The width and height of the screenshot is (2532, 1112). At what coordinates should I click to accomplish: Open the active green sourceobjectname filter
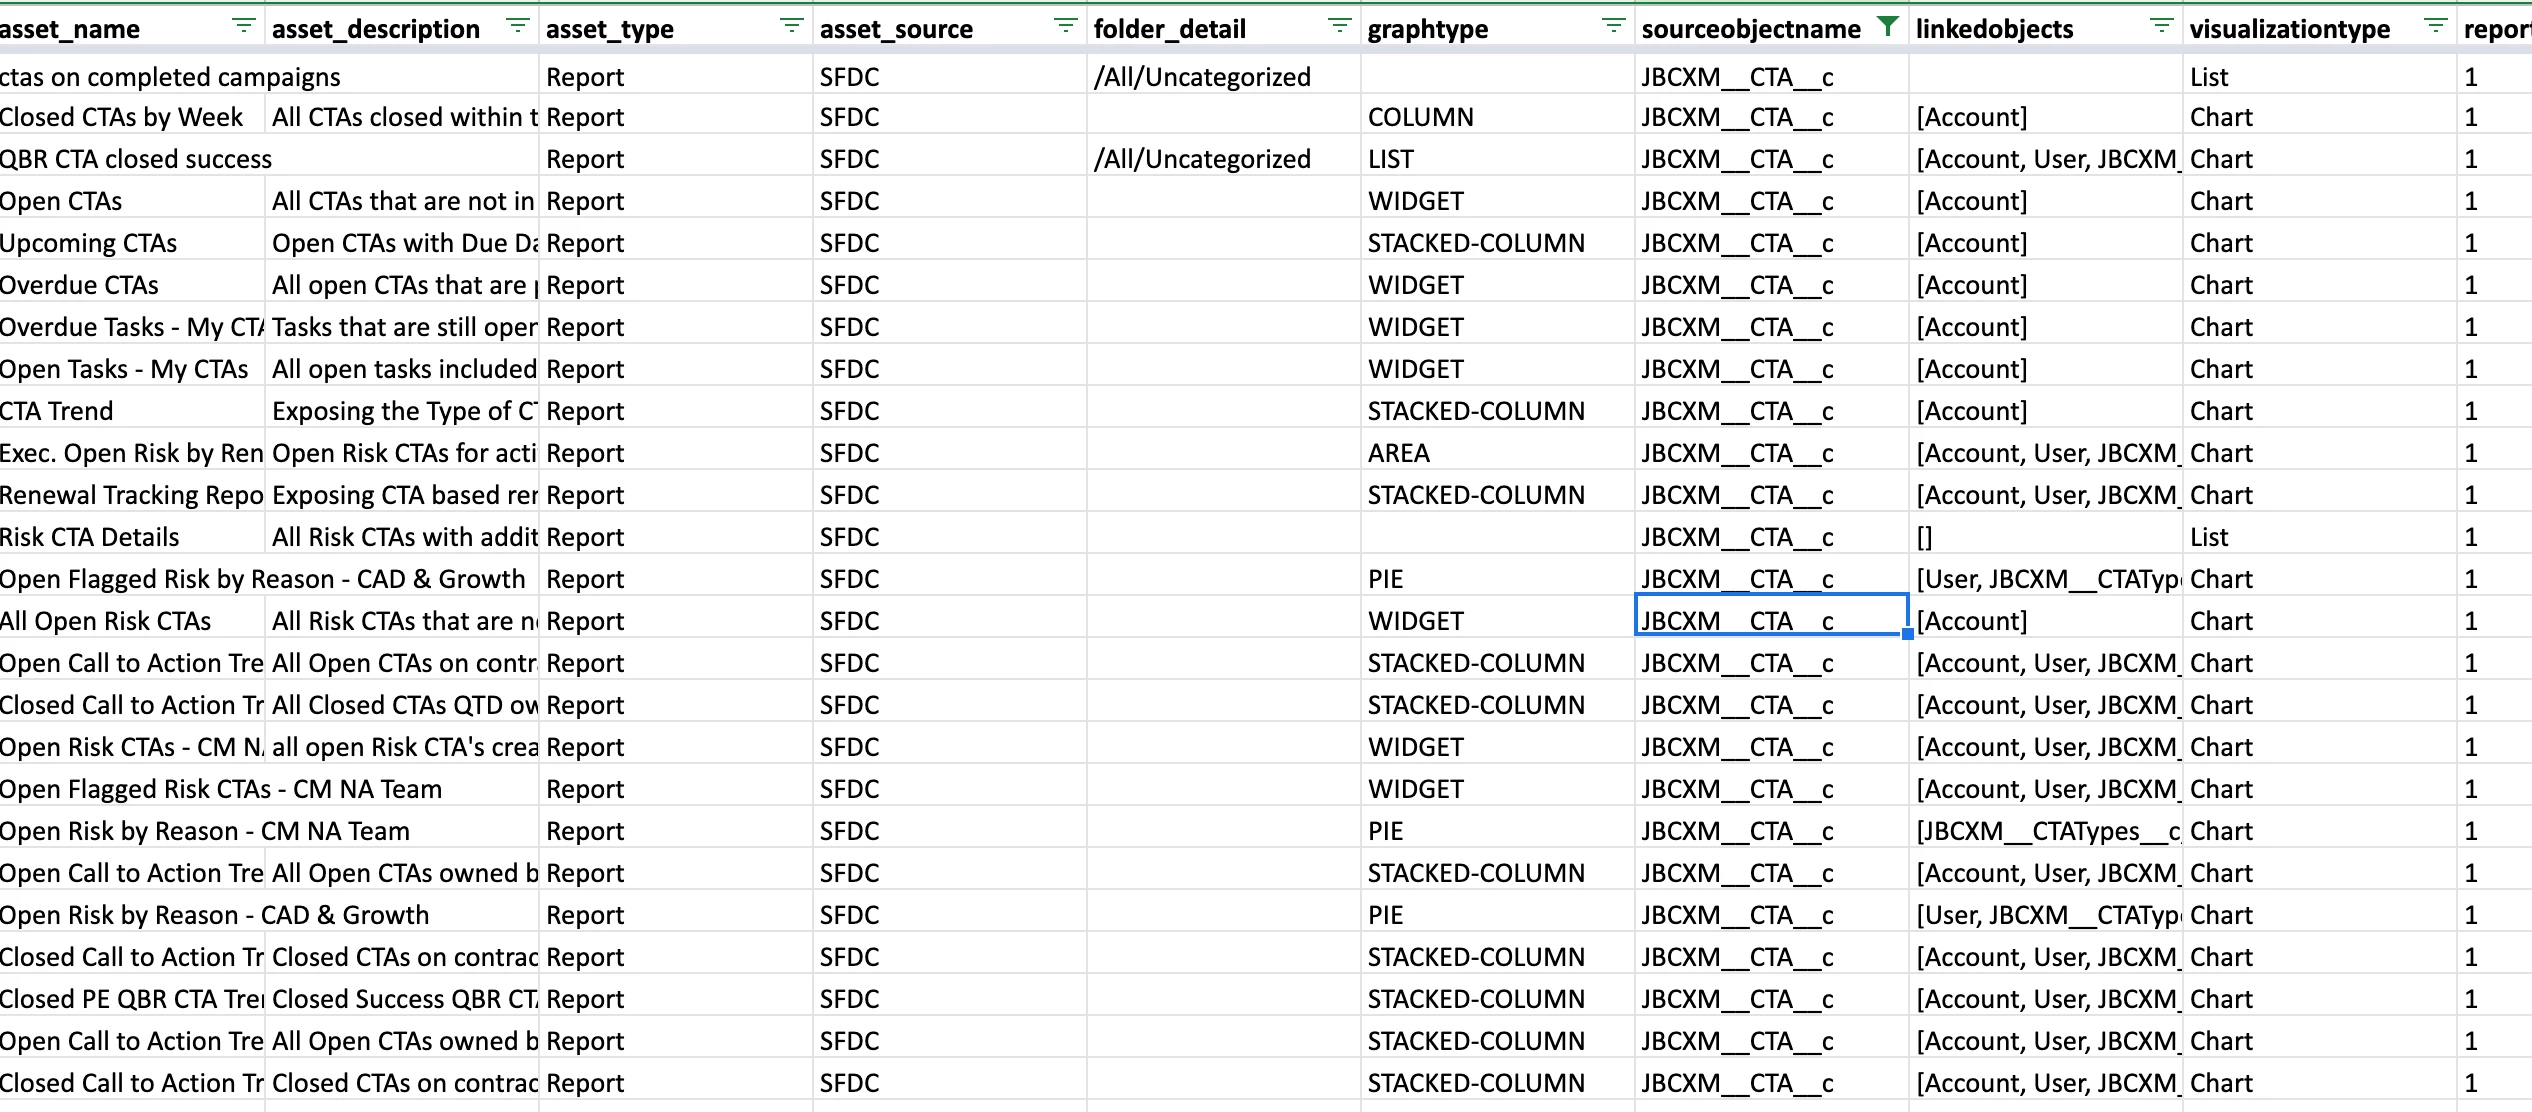point(1887,26)
